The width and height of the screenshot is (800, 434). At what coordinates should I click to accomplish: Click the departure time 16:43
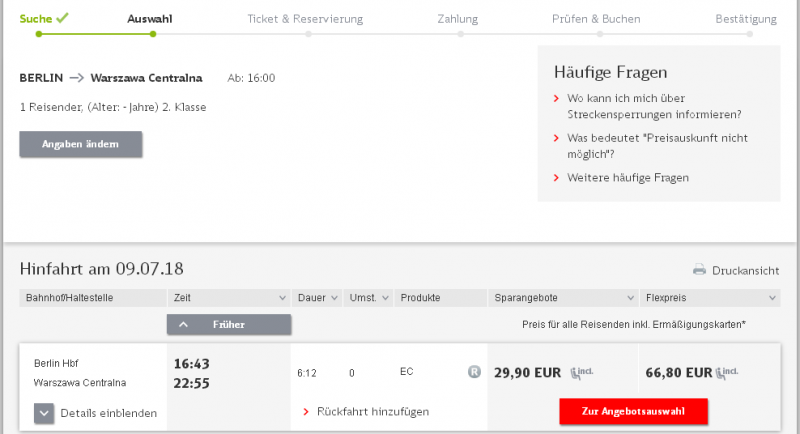191,364
